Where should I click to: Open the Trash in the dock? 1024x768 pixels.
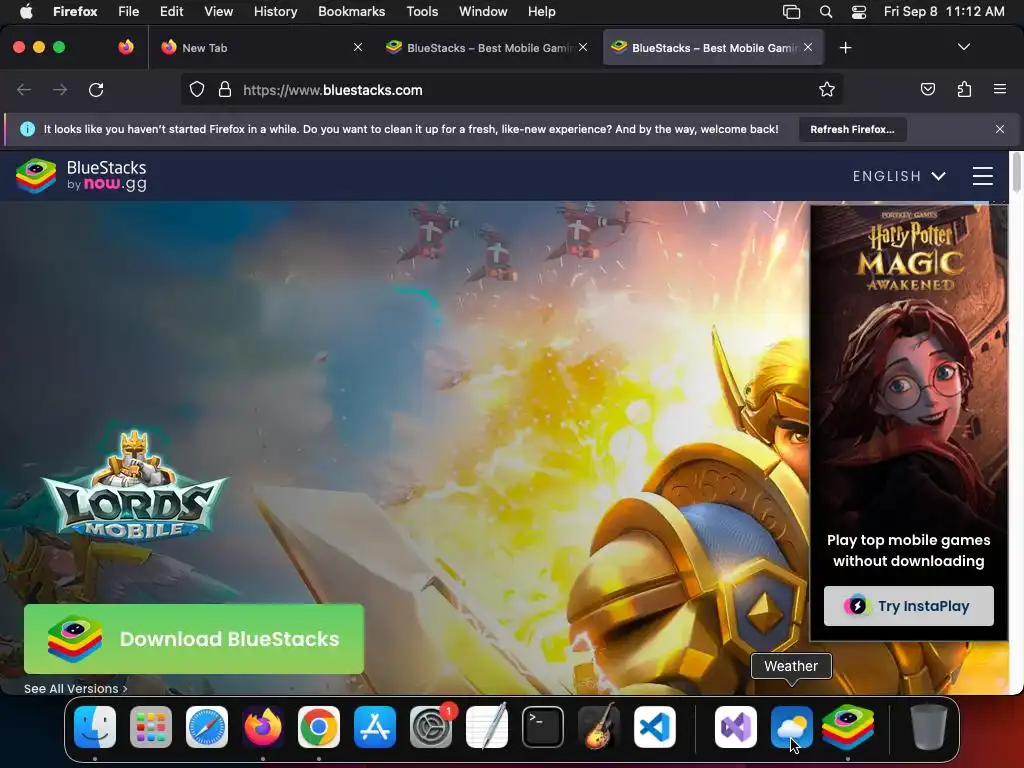(x=929, y=727)
